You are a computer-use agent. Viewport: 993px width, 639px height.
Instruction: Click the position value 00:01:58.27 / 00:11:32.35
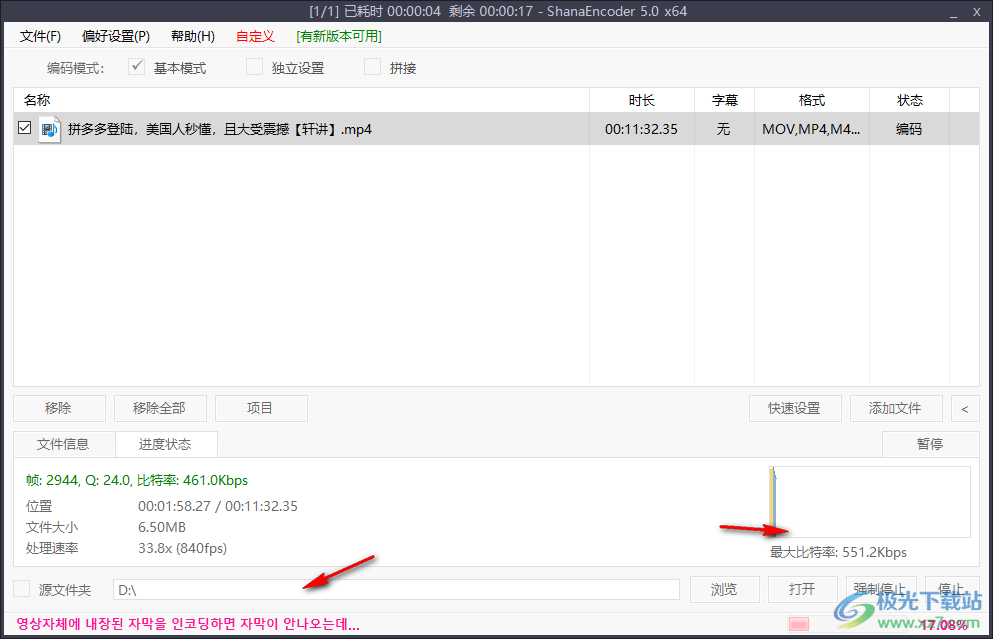pyautogui.click(x=218, y=507)
